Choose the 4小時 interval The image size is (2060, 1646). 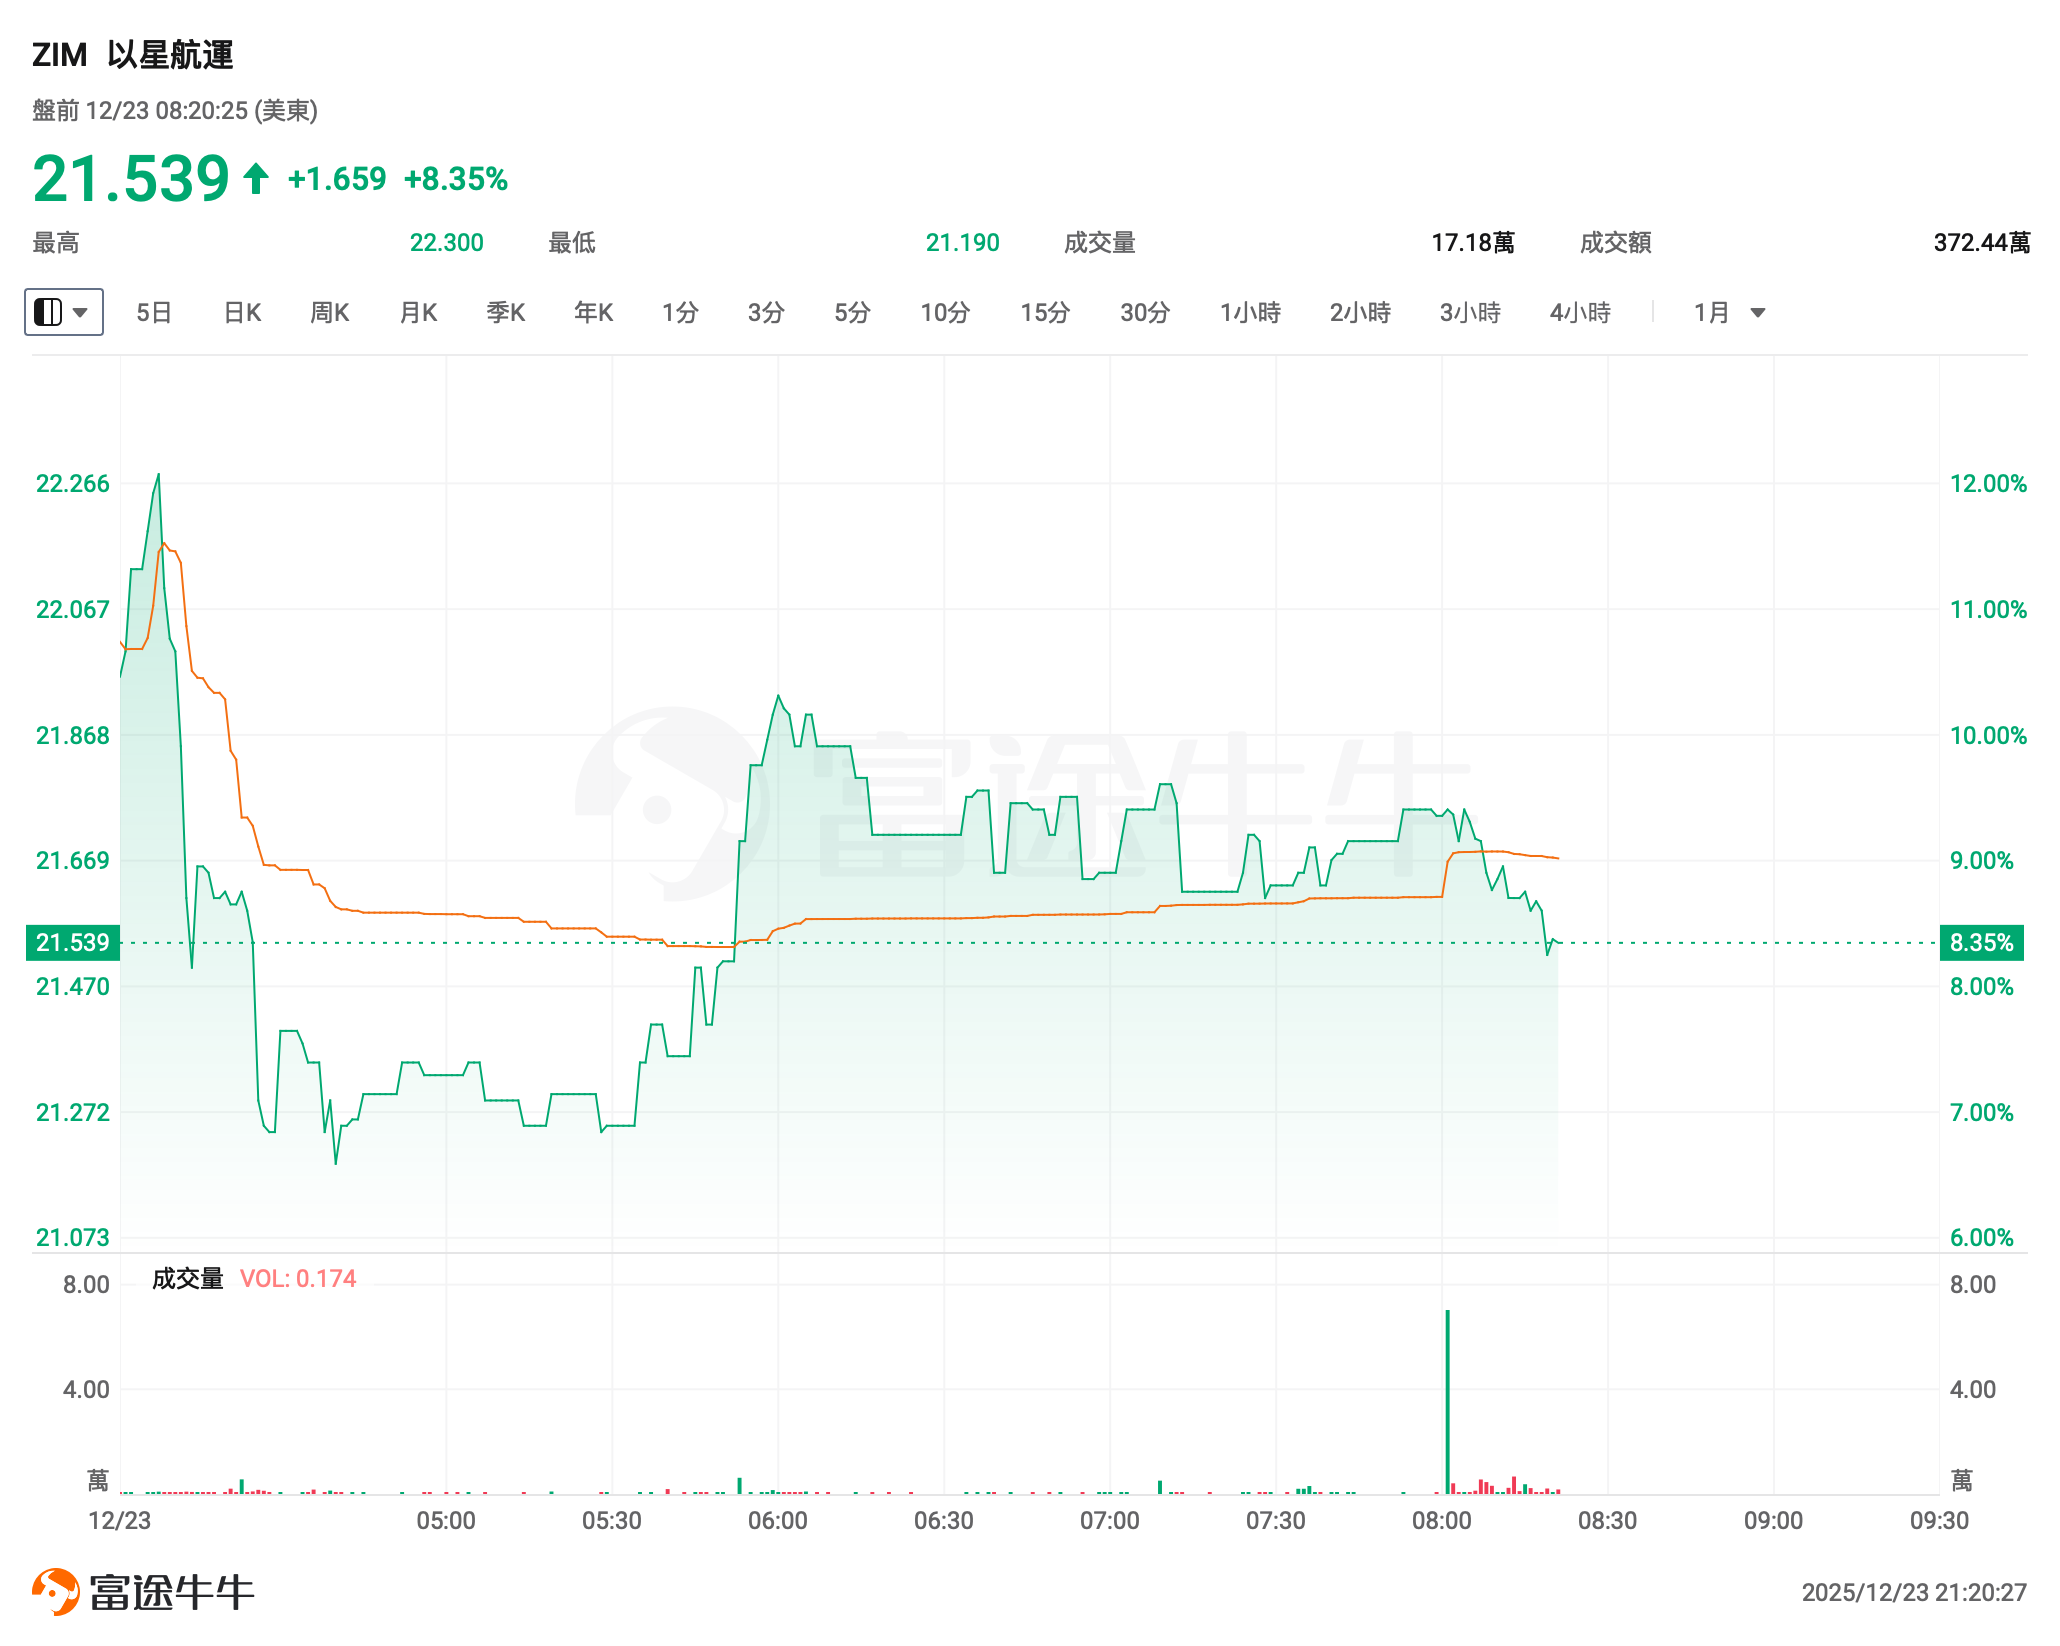(x=1580, y=313)
